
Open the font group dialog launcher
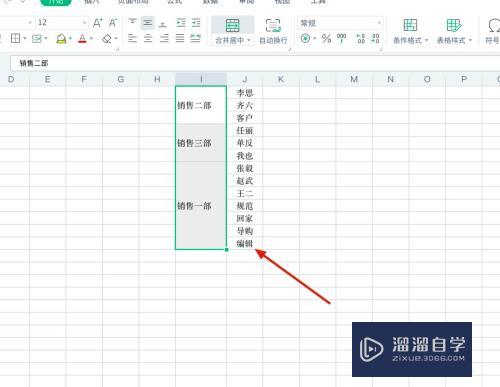coord(118,49)
